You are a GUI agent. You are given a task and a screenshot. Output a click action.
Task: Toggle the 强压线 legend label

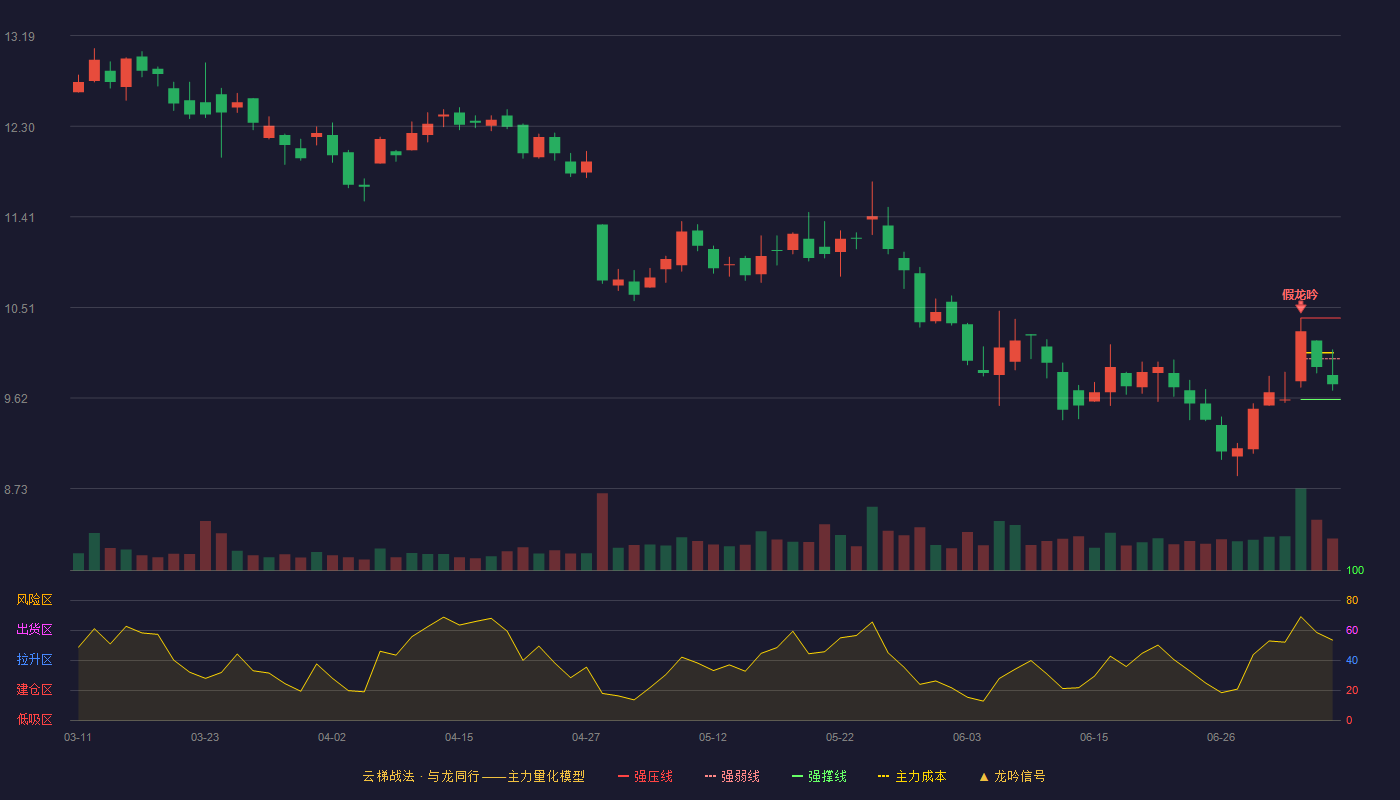tap(653, 777)
